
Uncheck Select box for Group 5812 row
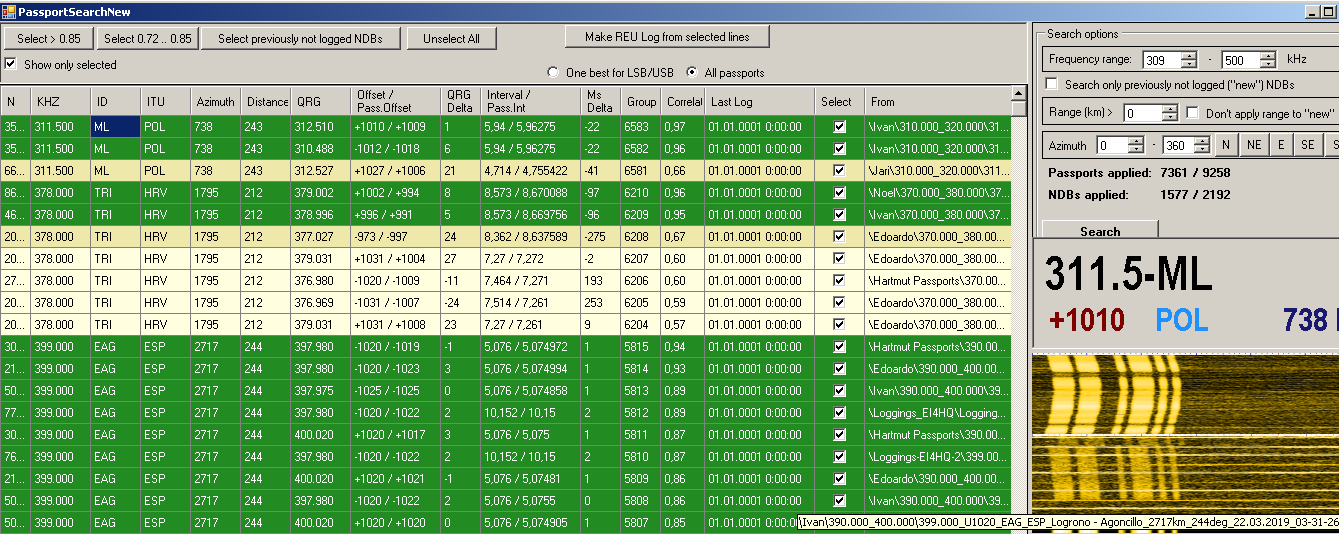[x=840, y=412]
